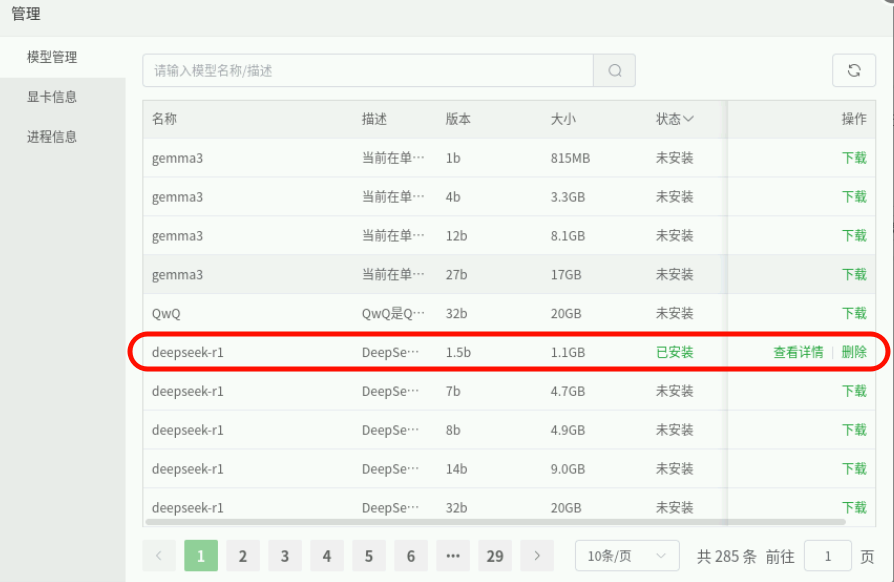Open the 10条/页 page size dropdown
Viewport: 894px width, 582px height.
tap(627, 556)
